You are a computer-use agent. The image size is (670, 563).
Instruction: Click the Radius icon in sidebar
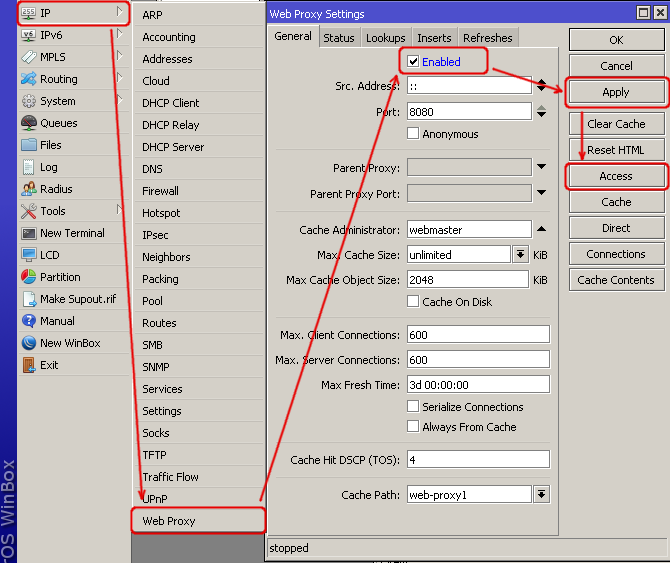(29, 189)
